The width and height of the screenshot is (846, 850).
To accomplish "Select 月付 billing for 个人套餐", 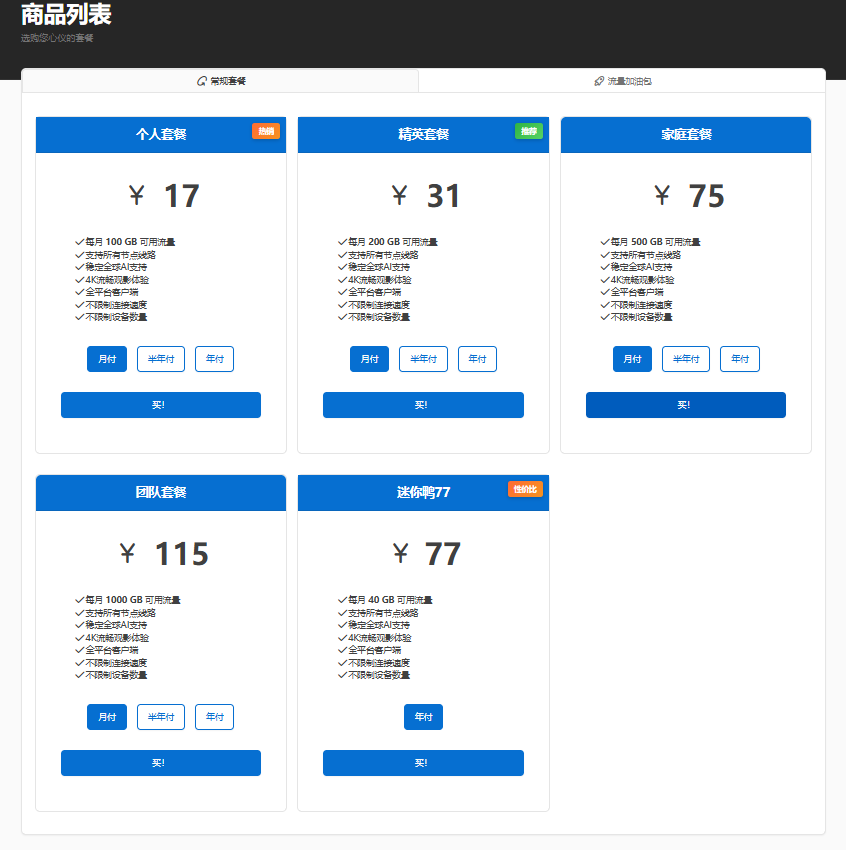I will (107, 359).
